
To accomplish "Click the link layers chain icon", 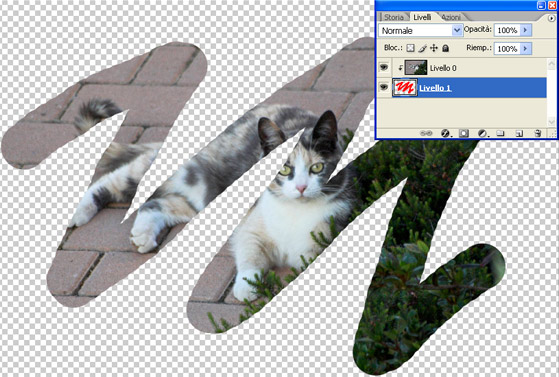I will [x=426, y=133].
